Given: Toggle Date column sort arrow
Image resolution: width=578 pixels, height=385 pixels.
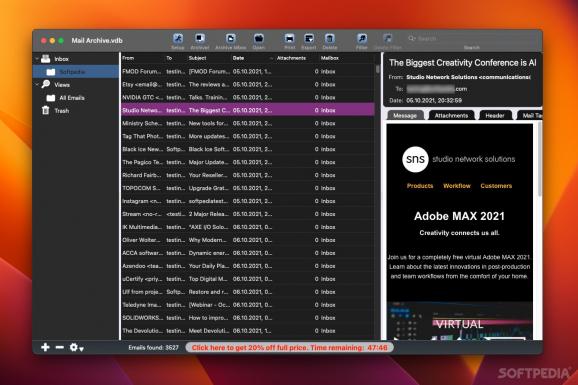Looking at the screenshot, I should point(271,58).
